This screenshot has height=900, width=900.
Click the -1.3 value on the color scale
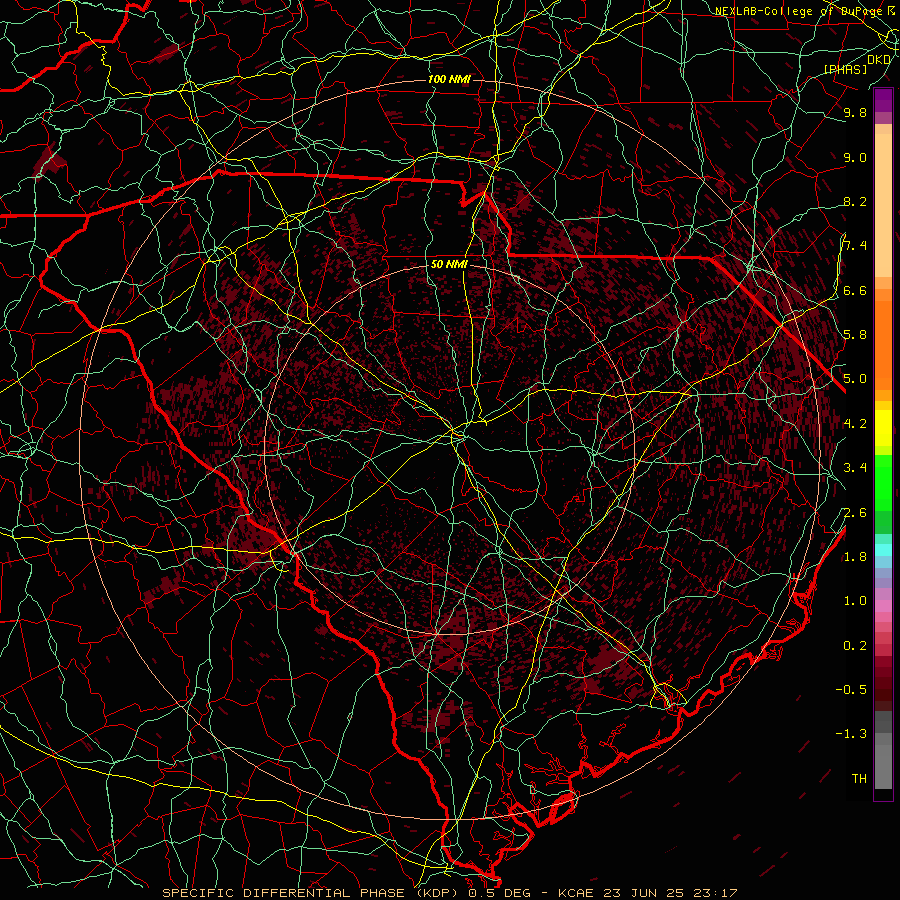tap(851, 734)
